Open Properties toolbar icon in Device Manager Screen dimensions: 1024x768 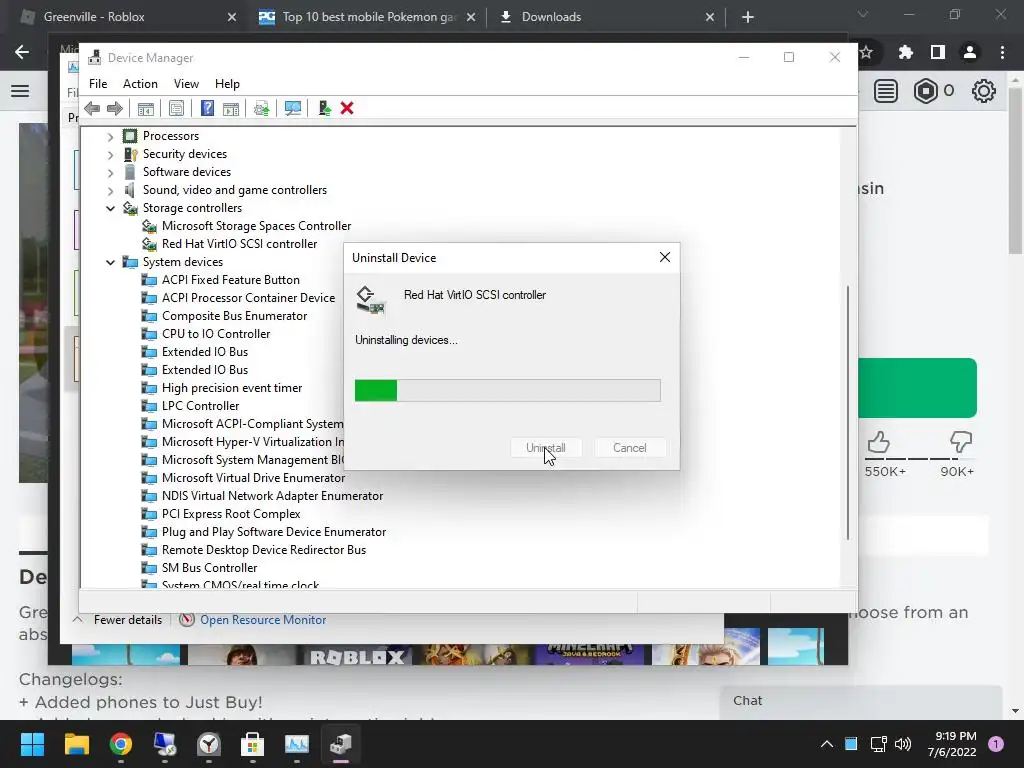(176, 108)
